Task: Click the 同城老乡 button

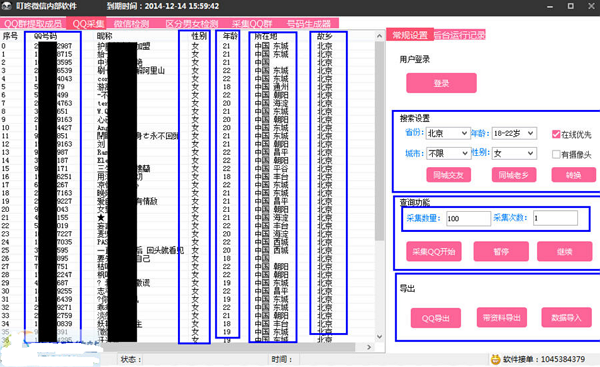Action: pyautogui.click(x=514, y=175)
